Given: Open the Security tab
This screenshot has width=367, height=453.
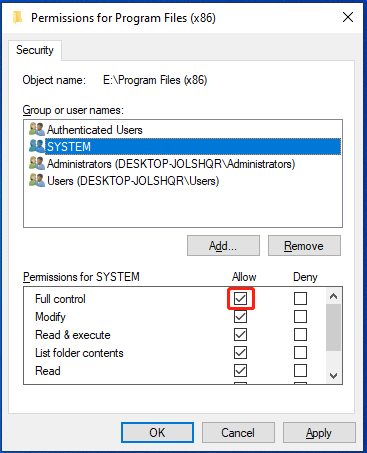Looking at the screenshot, I should pos(35,50).
